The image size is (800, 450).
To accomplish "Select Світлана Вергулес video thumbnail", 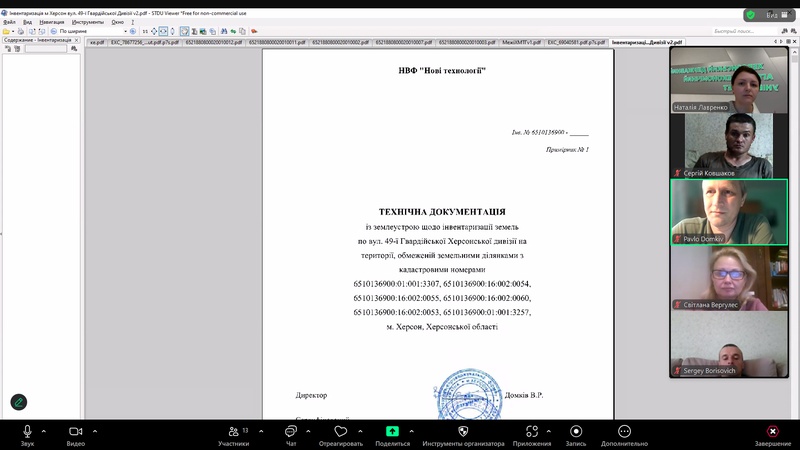I will 729,278.
